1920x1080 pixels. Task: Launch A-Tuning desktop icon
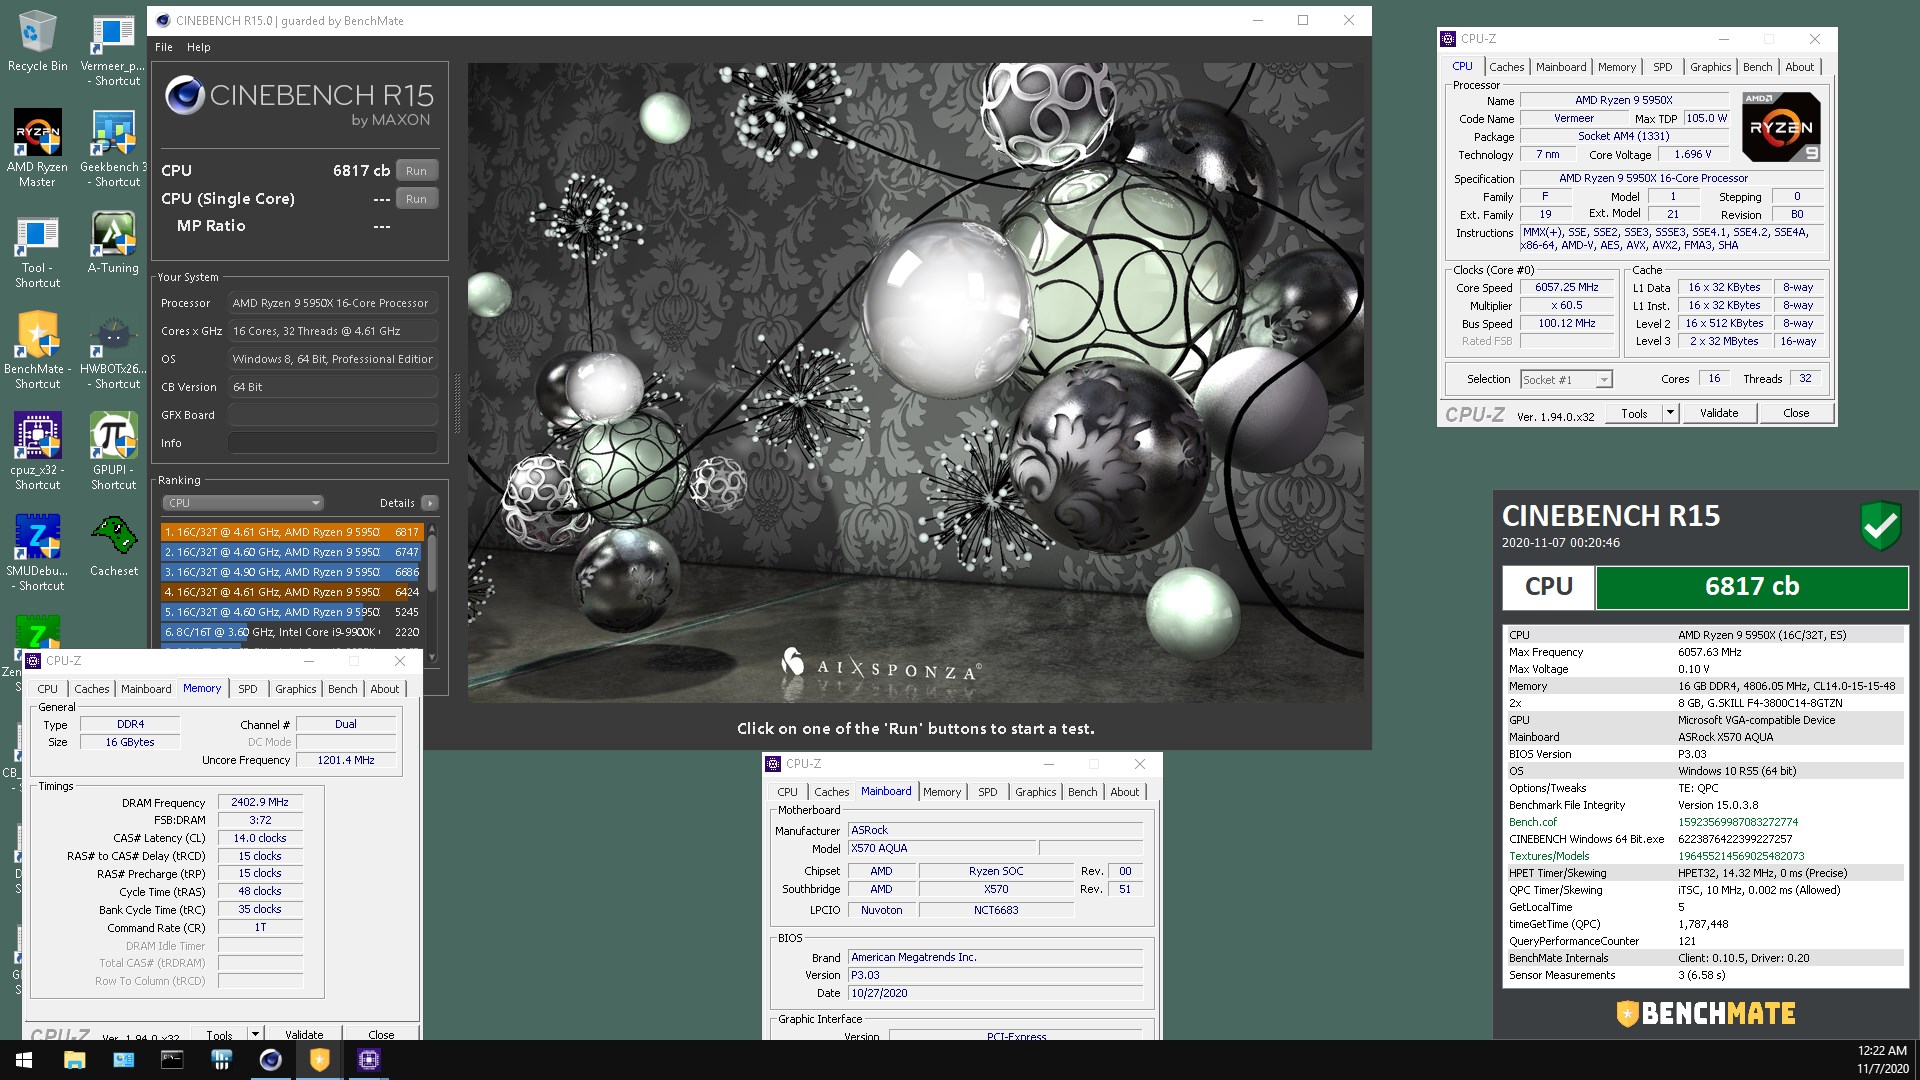[113, 243]
